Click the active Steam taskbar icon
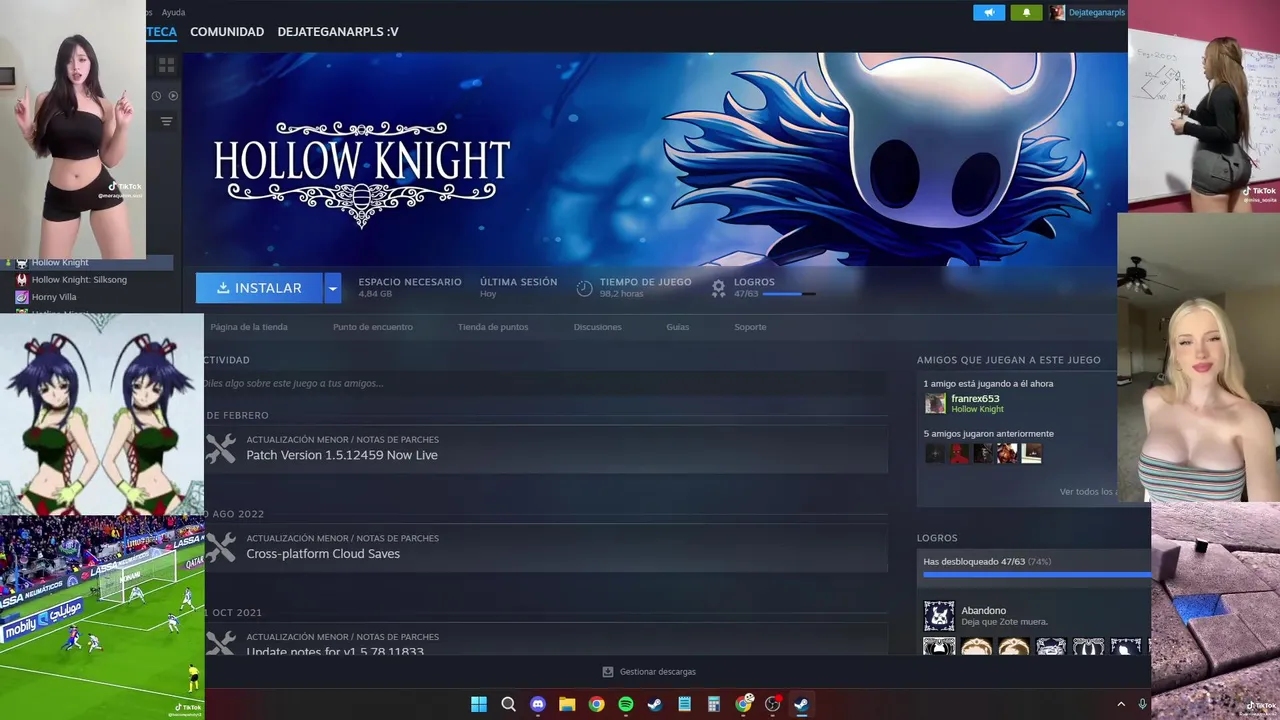Image resolution: width=1280 pixels, height=720 pixels. click(801, 704)
